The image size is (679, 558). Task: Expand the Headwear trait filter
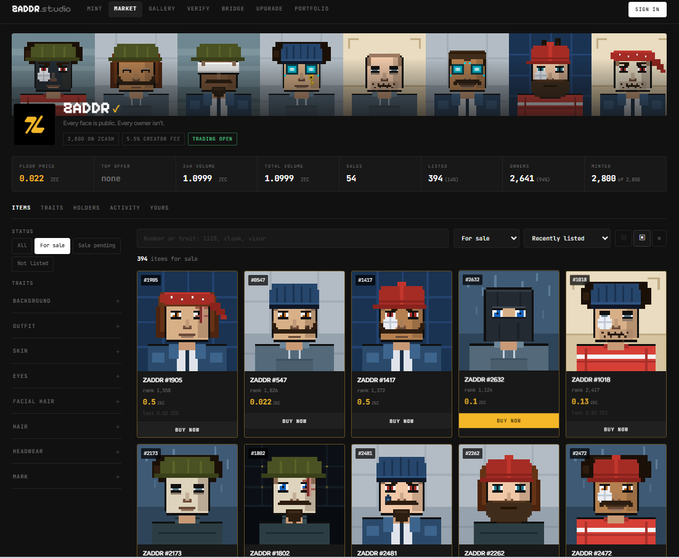[66, 452]
